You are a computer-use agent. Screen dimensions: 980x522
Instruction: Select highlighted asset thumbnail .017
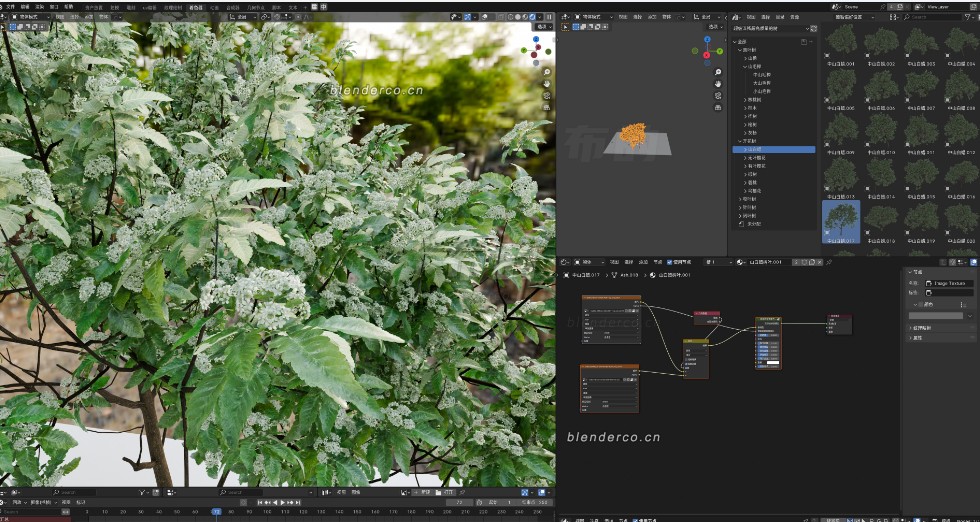click(841, 221)
